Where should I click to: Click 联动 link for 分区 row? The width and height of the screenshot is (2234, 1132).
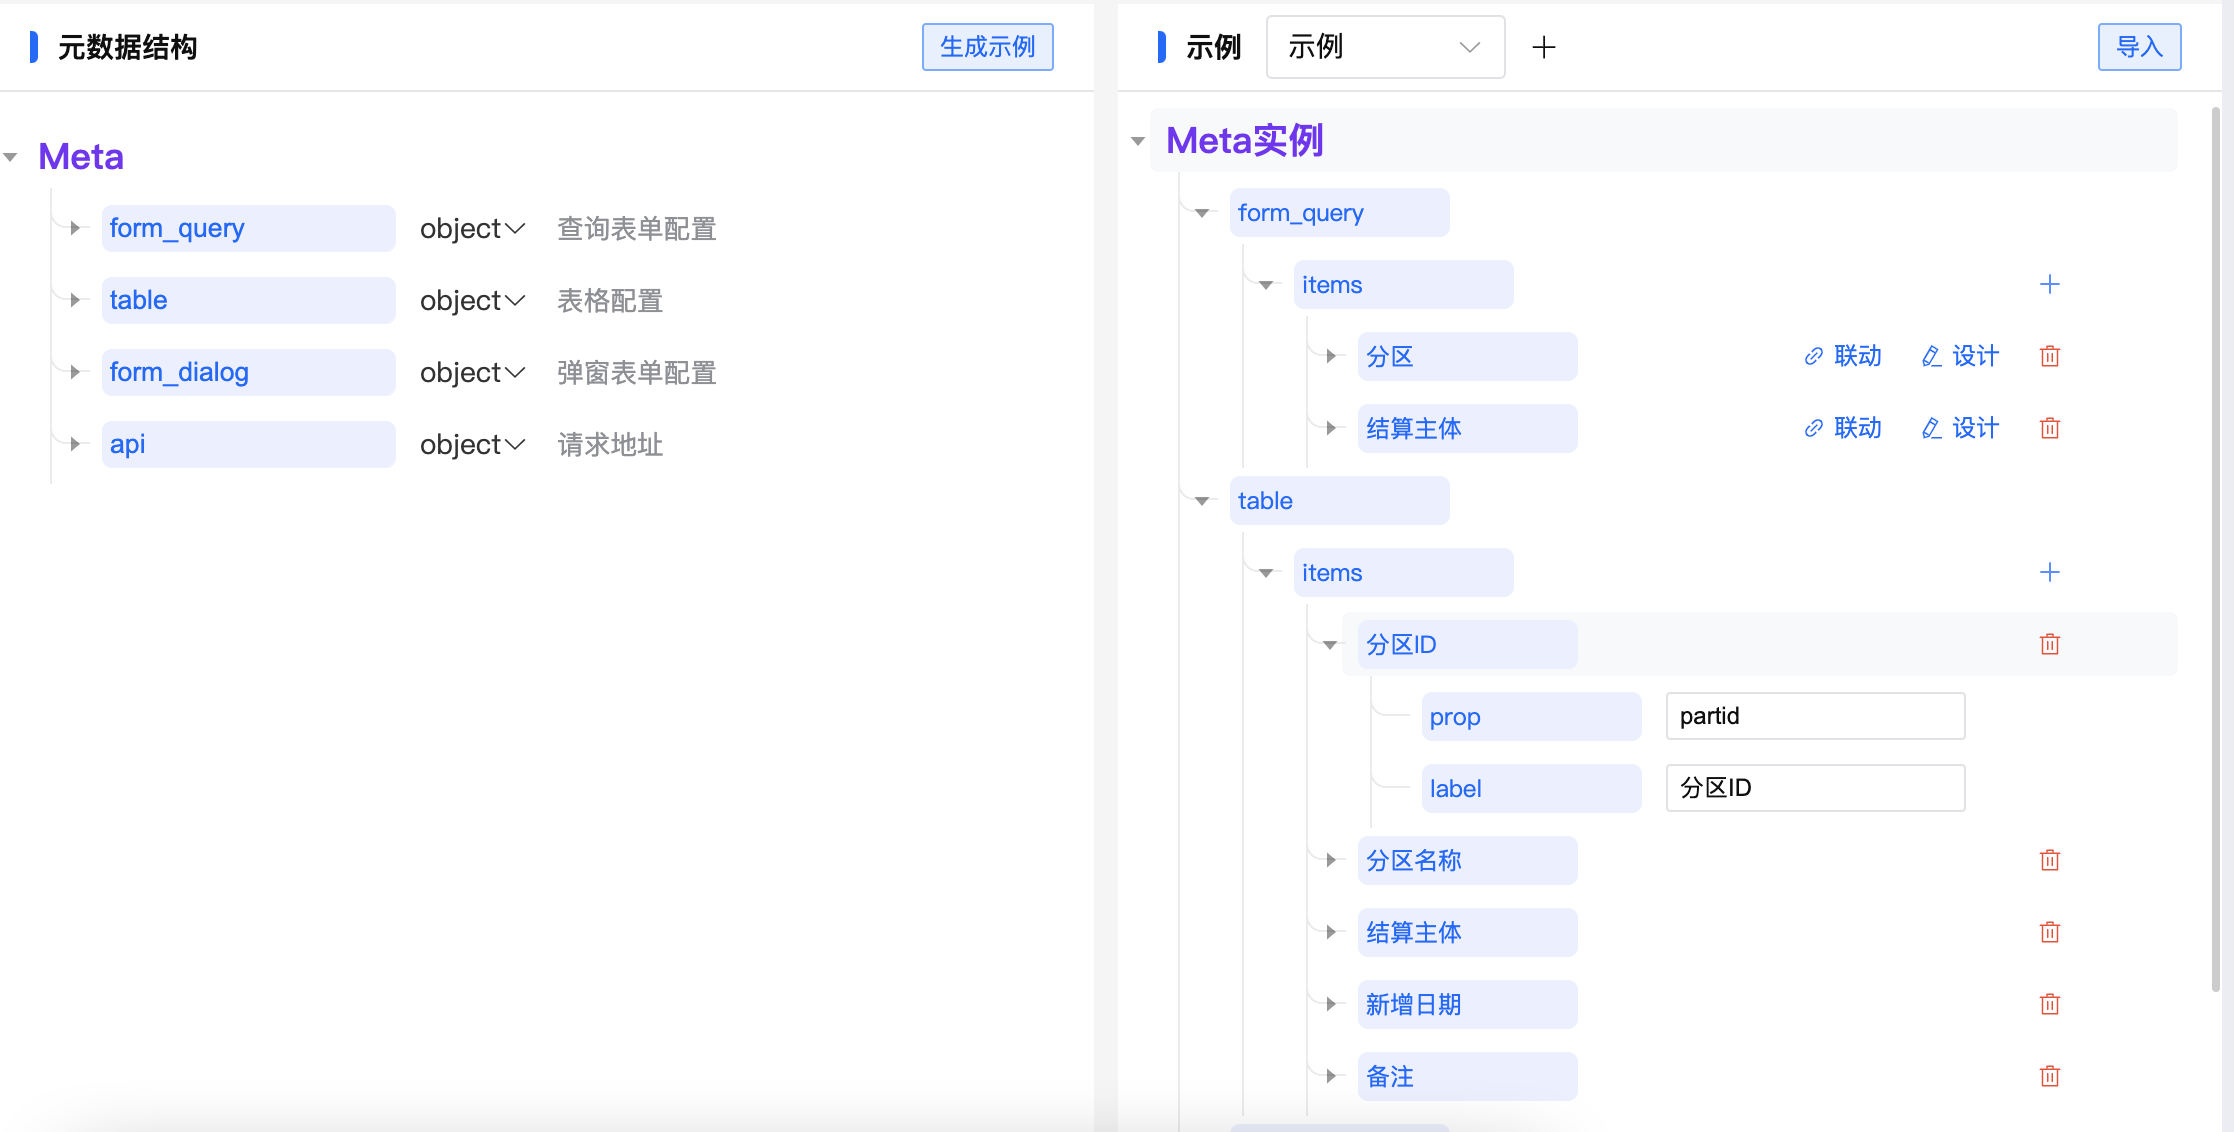coord(1843,356)
